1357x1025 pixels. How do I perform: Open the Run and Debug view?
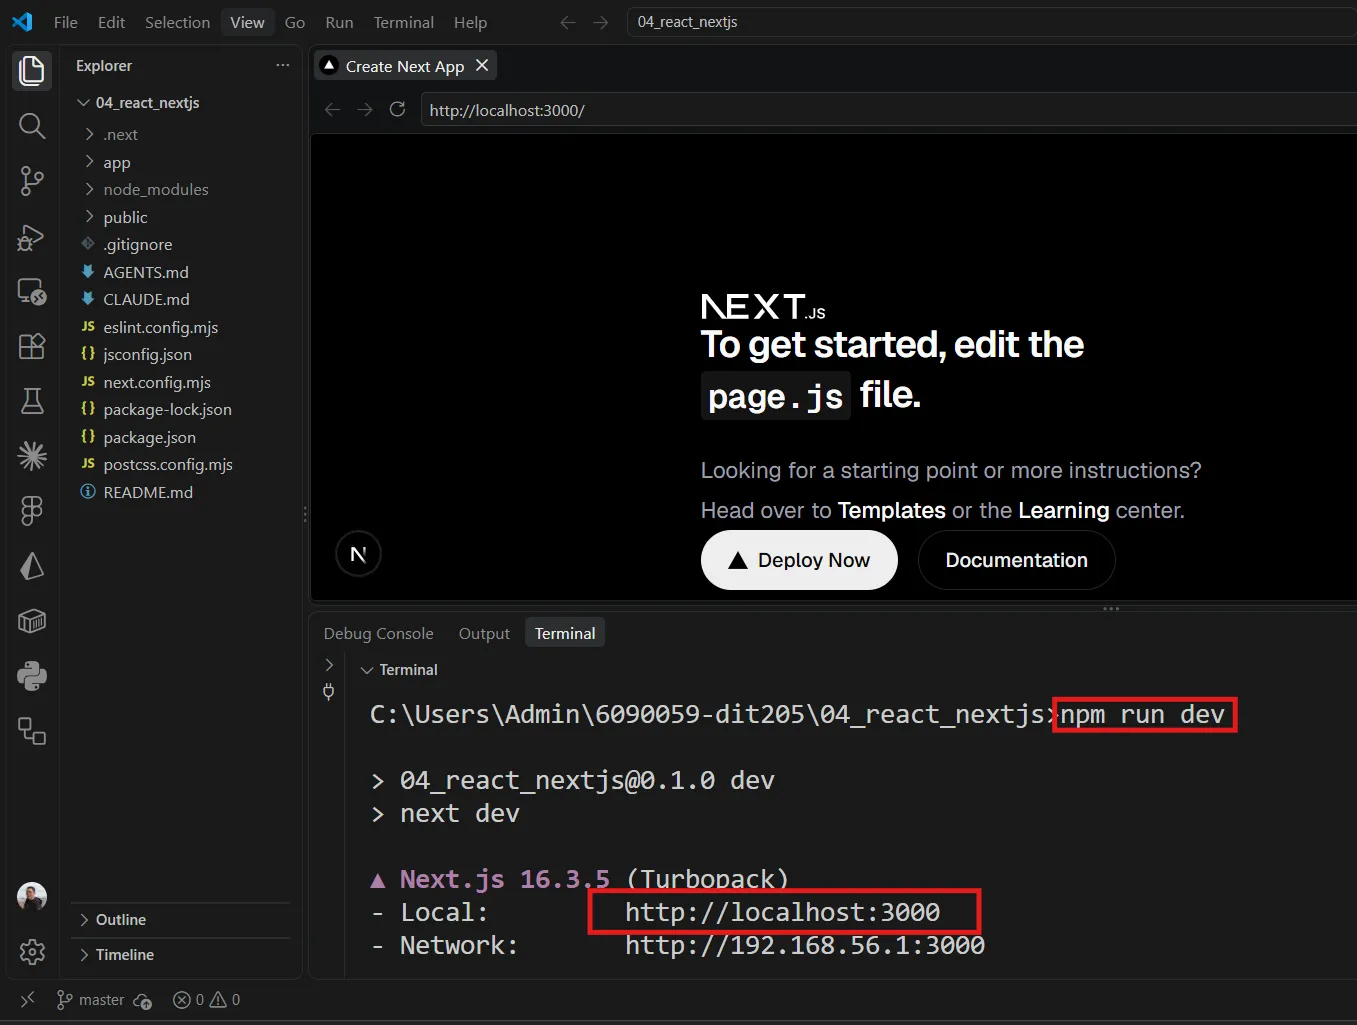coord(32,237)
